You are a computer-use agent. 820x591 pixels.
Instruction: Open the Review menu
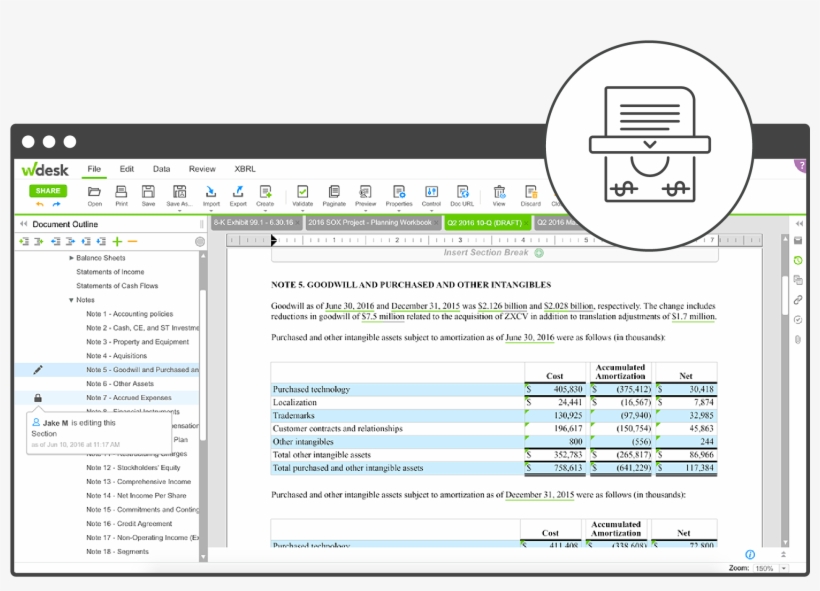click(202, 169)
